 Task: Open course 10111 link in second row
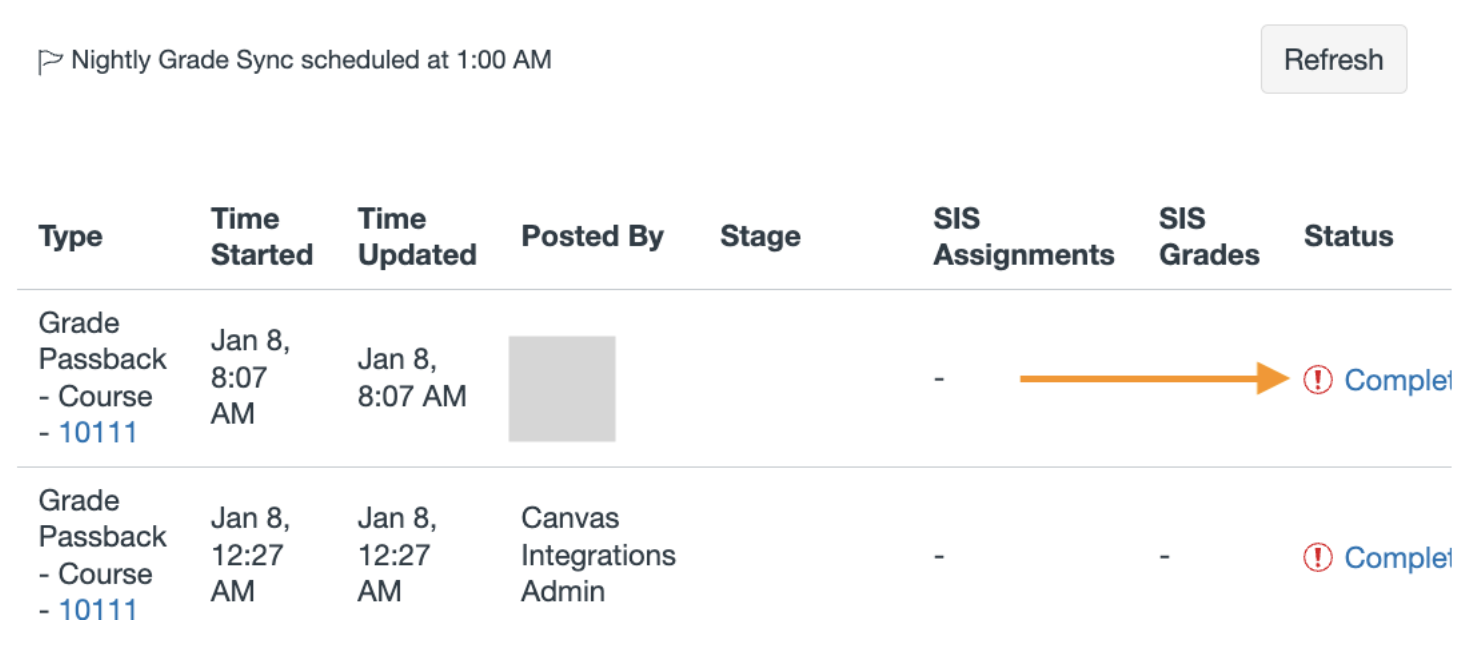[98, 610]
